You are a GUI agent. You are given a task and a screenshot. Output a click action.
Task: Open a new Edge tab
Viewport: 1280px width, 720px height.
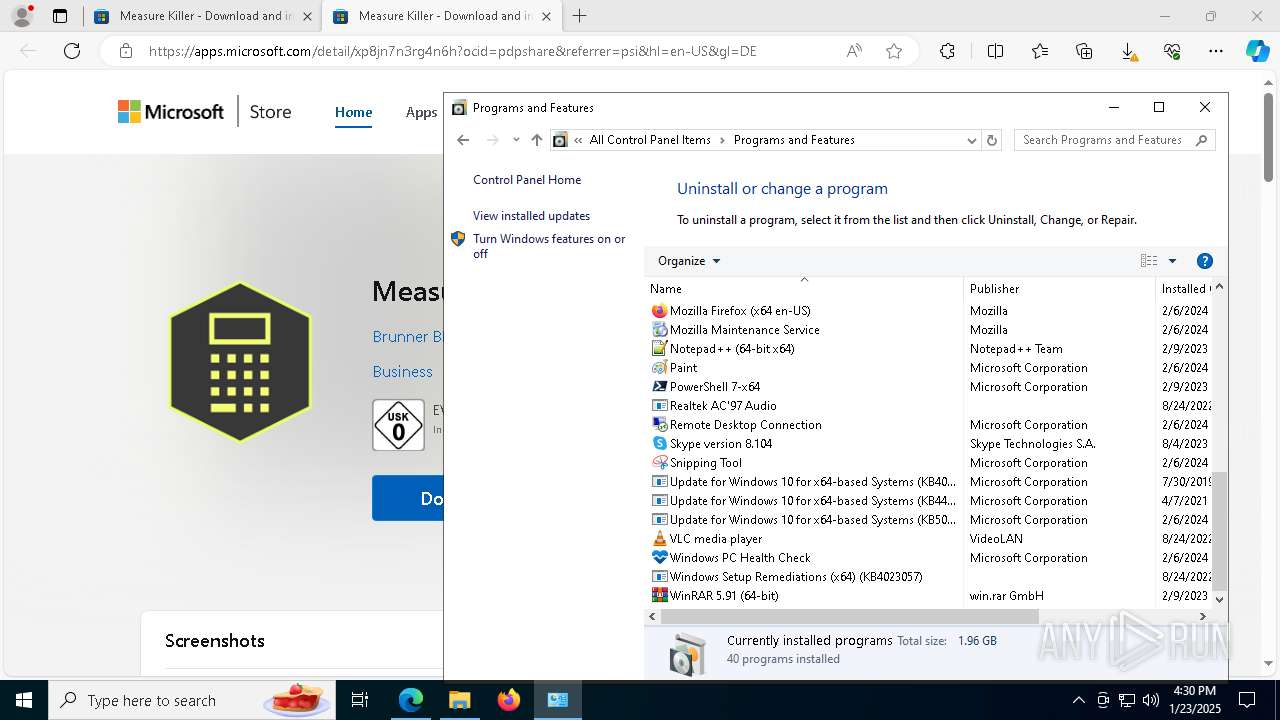pos(579,16)
